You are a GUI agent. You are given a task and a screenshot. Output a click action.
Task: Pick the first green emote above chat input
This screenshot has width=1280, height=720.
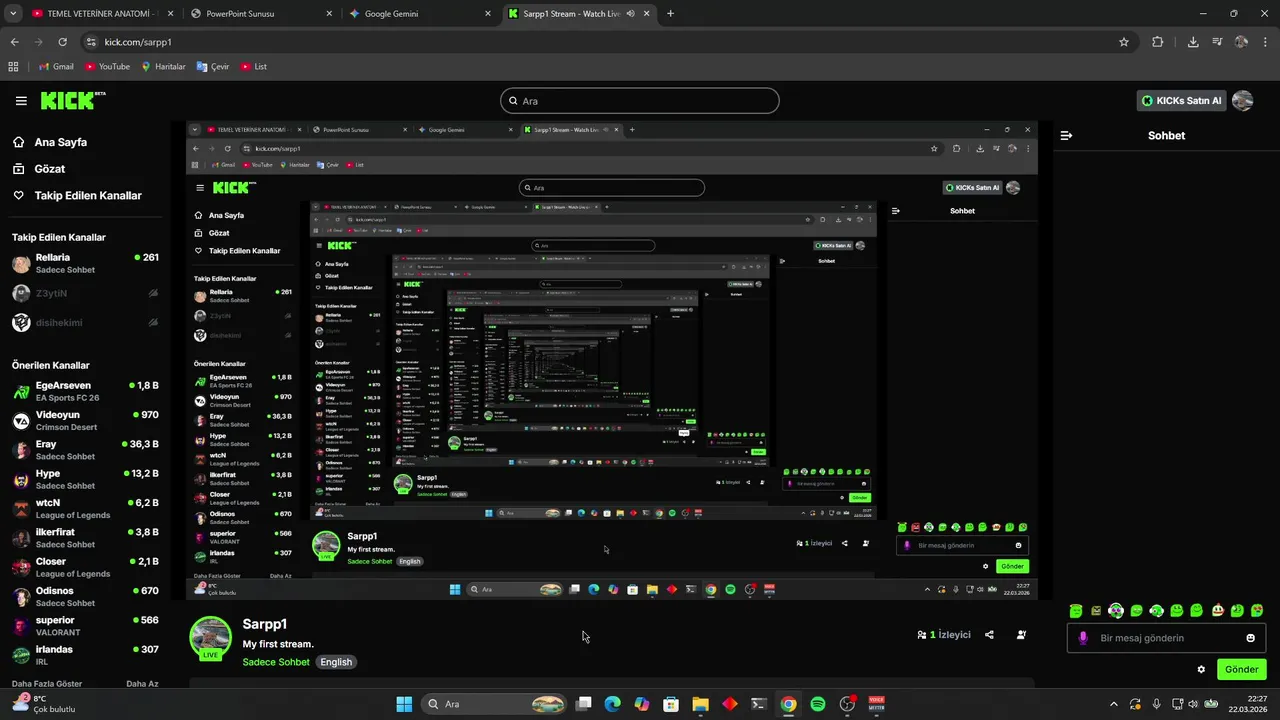point(1076,610)
